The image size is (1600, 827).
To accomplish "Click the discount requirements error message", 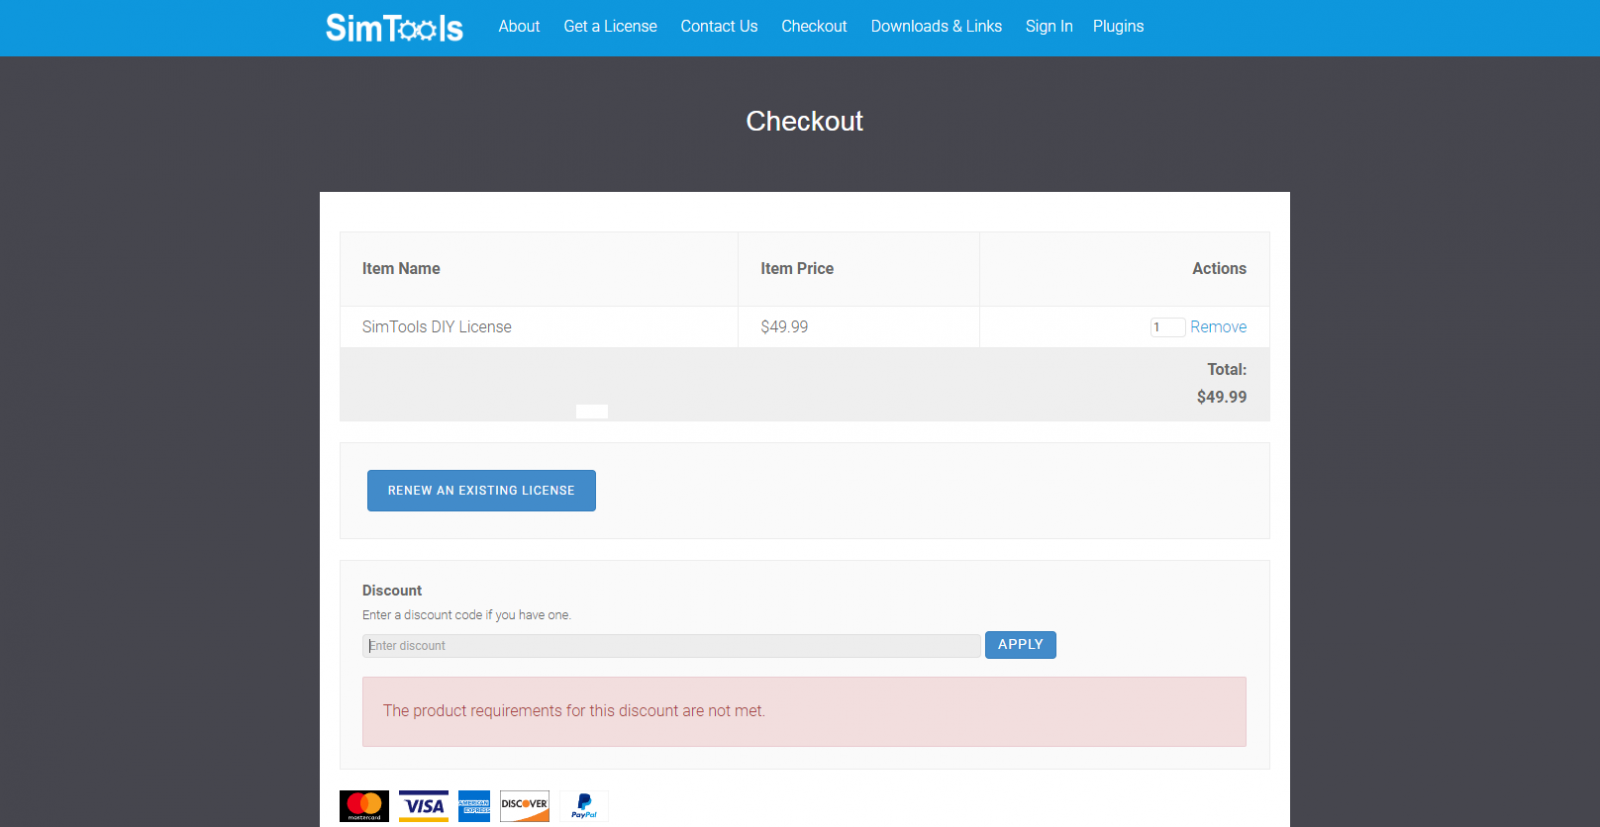I will coord(804,711).
